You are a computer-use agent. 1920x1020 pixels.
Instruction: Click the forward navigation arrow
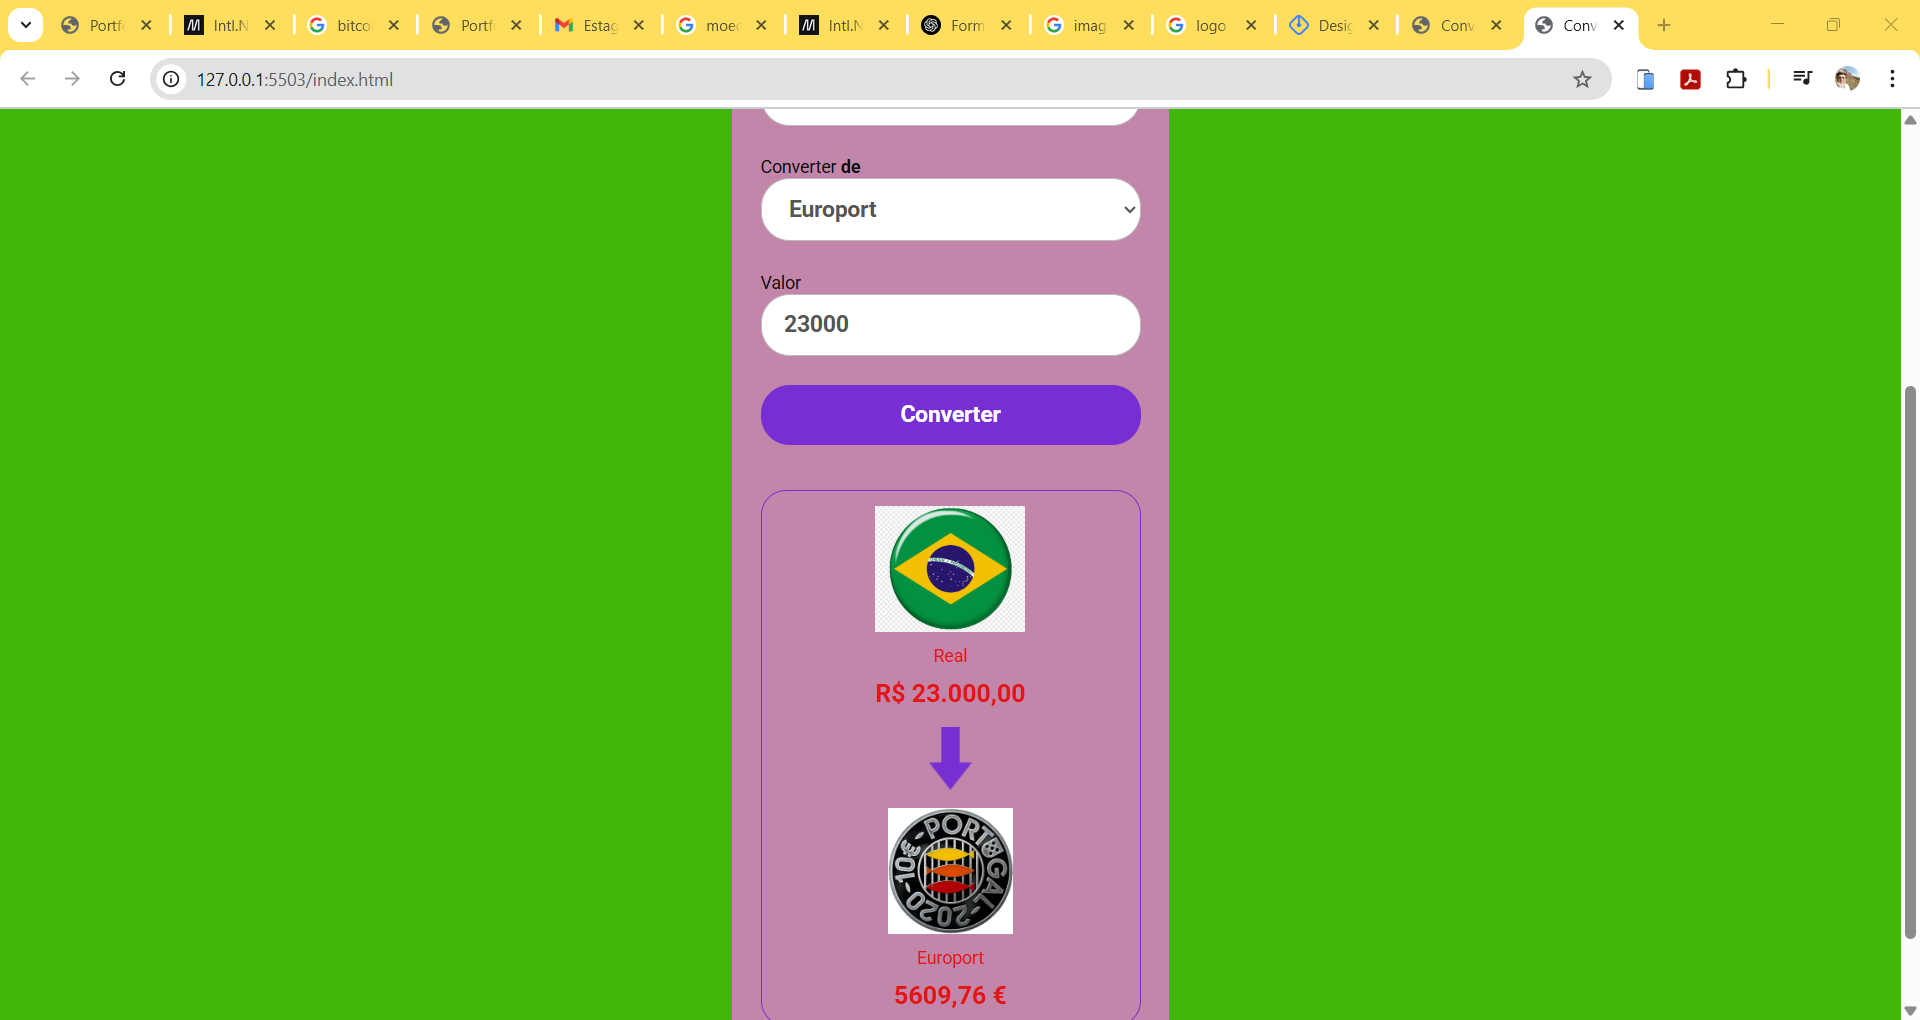pyautogui.click(x=72, y=79)
